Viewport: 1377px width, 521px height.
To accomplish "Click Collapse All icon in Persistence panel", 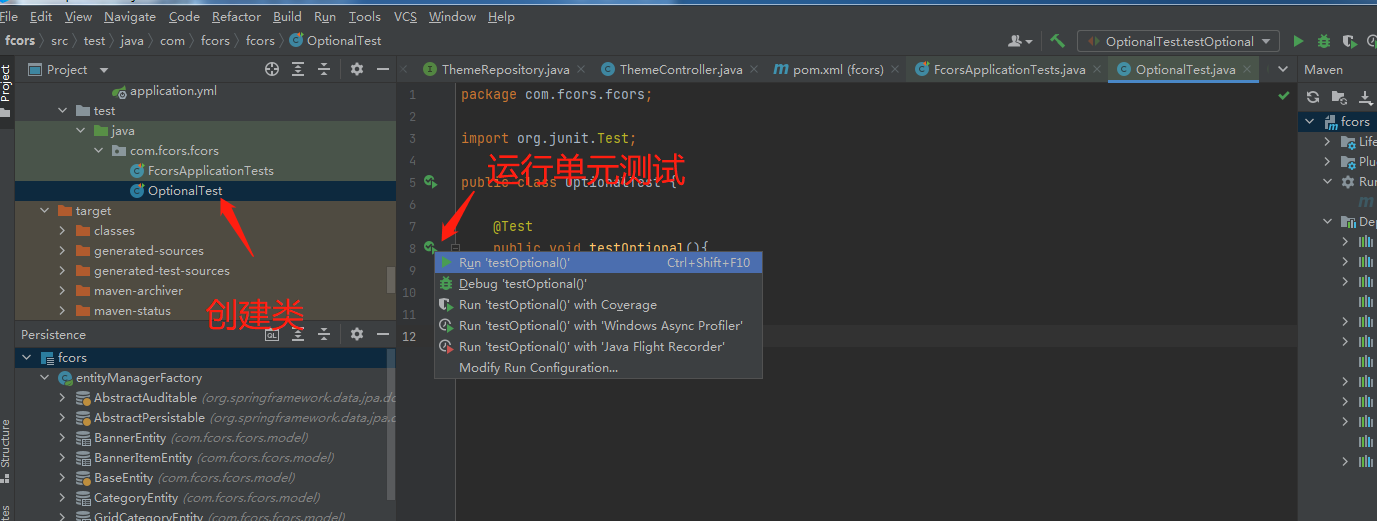I will point(324,335).
